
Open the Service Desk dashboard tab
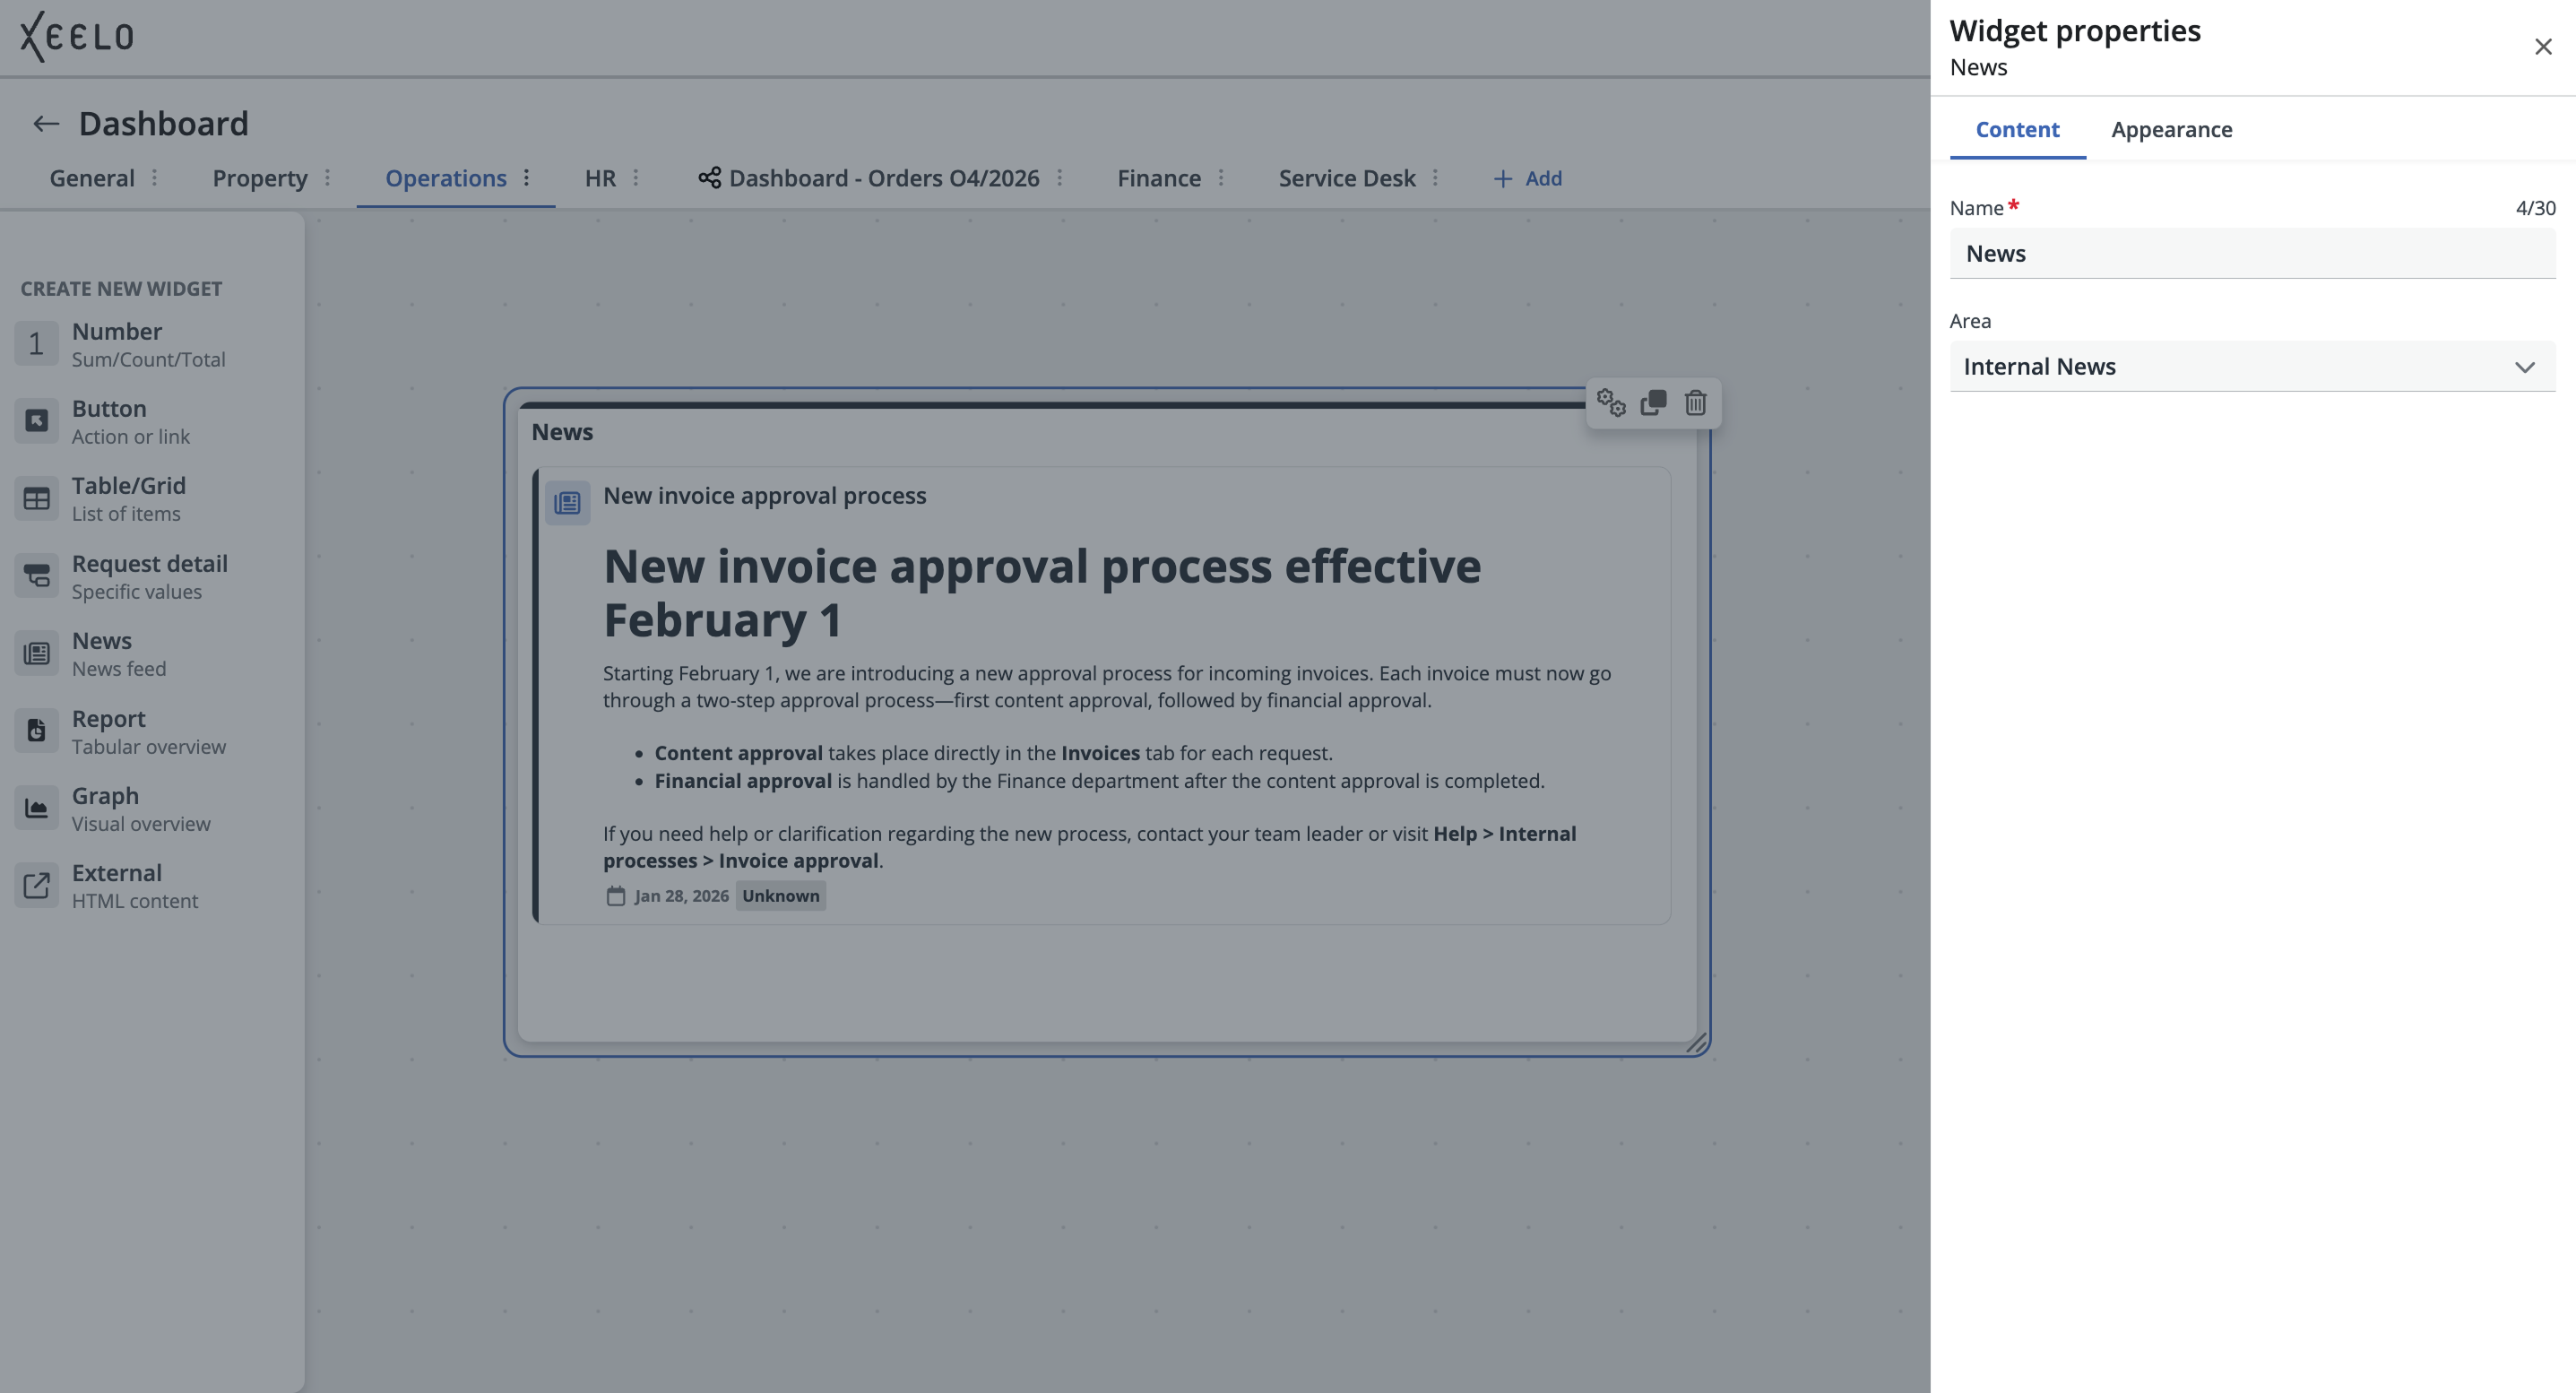1346,178
